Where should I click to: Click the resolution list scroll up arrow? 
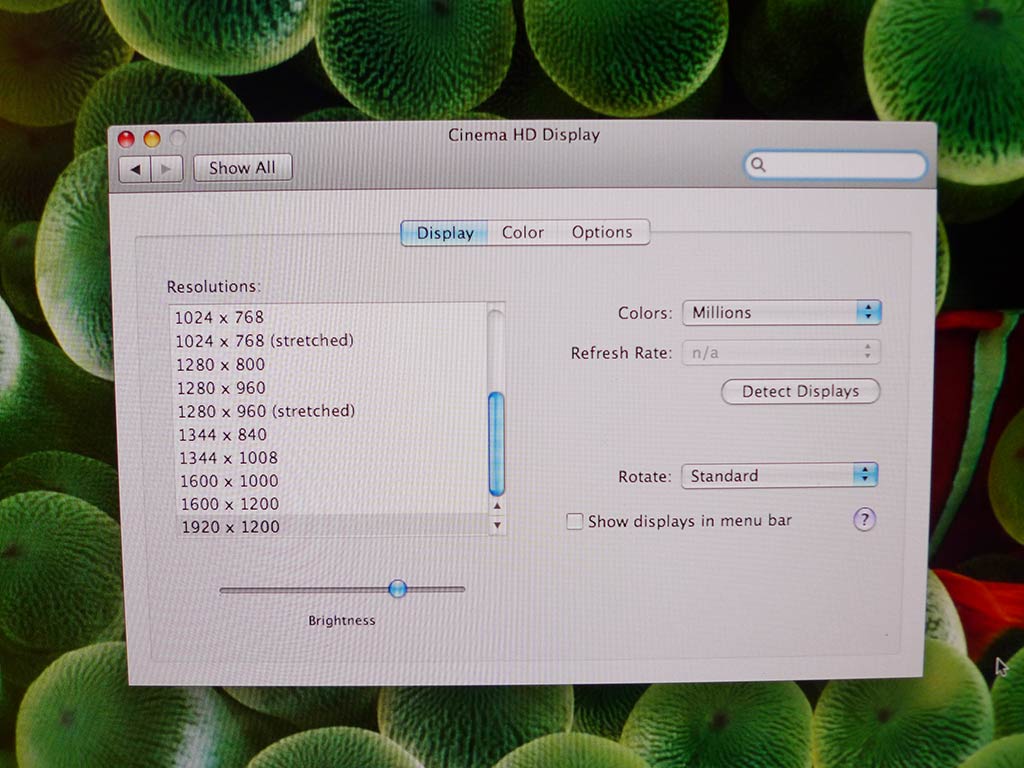(497, 507)
